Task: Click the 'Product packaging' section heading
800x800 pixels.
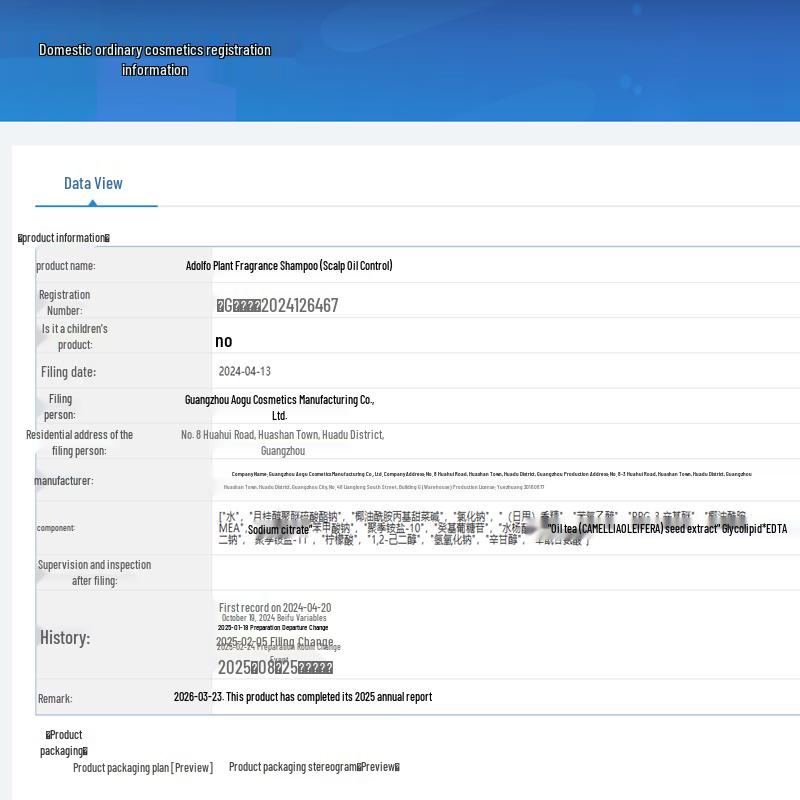Action: click(x=64, y=742)
